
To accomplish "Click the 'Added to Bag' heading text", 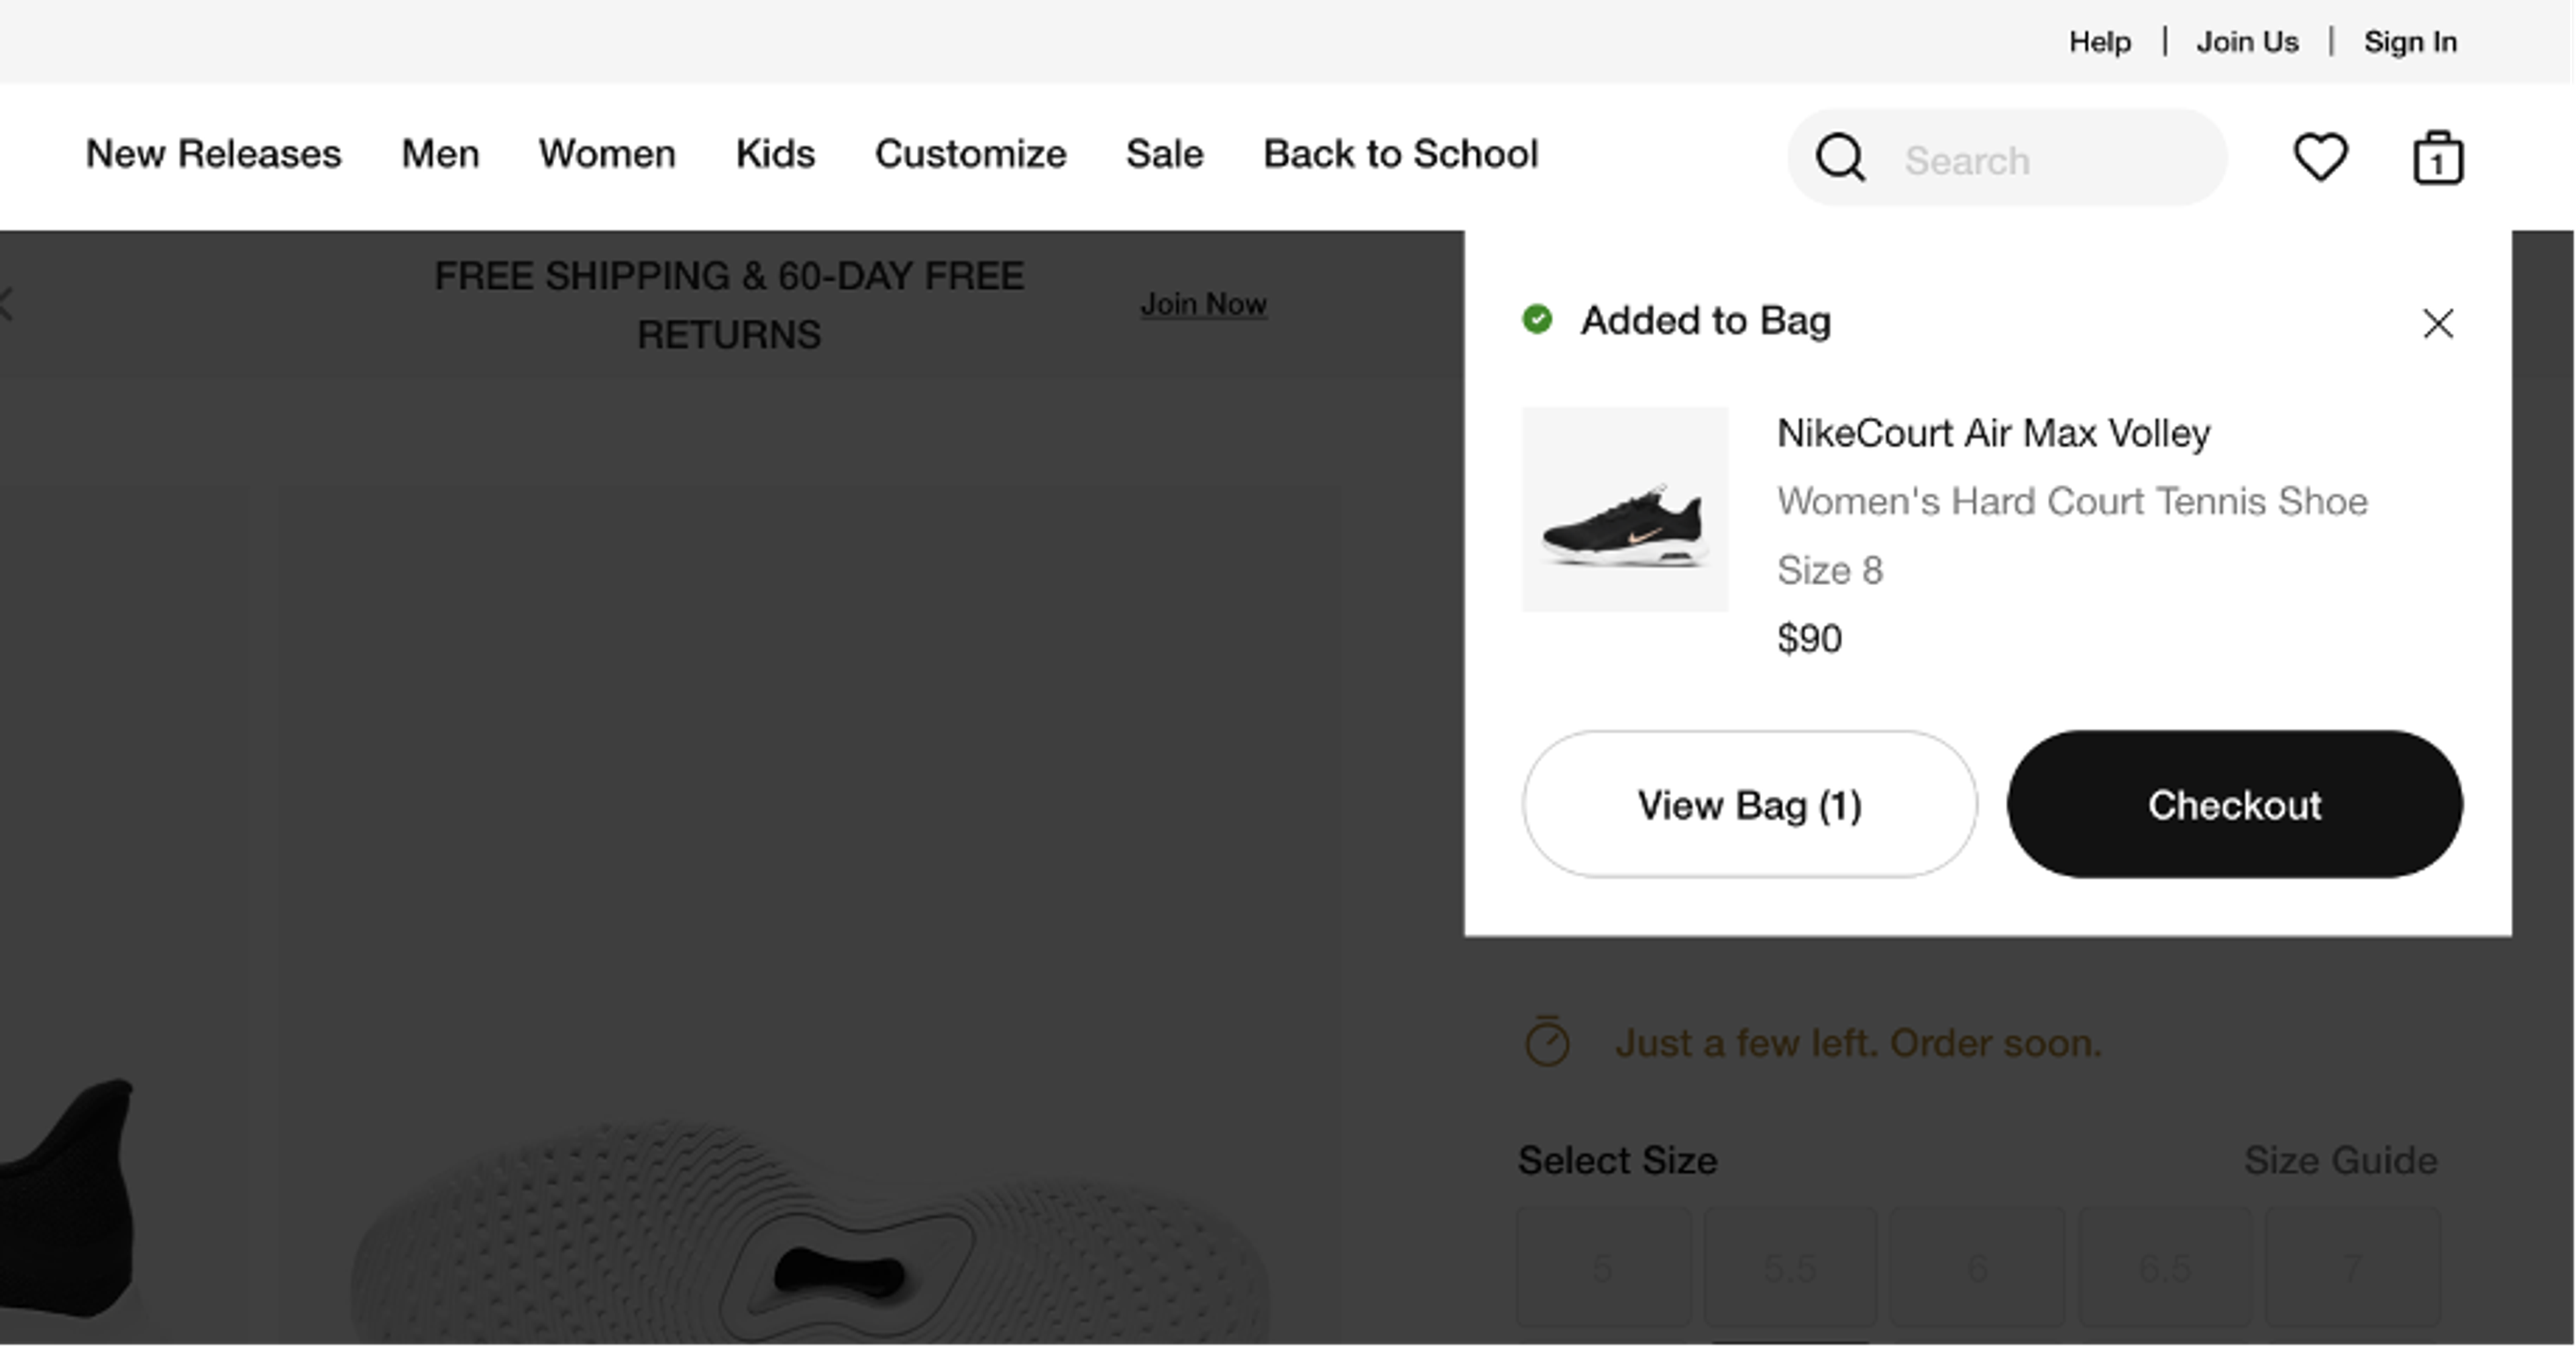I will [x=1705, y=321].
